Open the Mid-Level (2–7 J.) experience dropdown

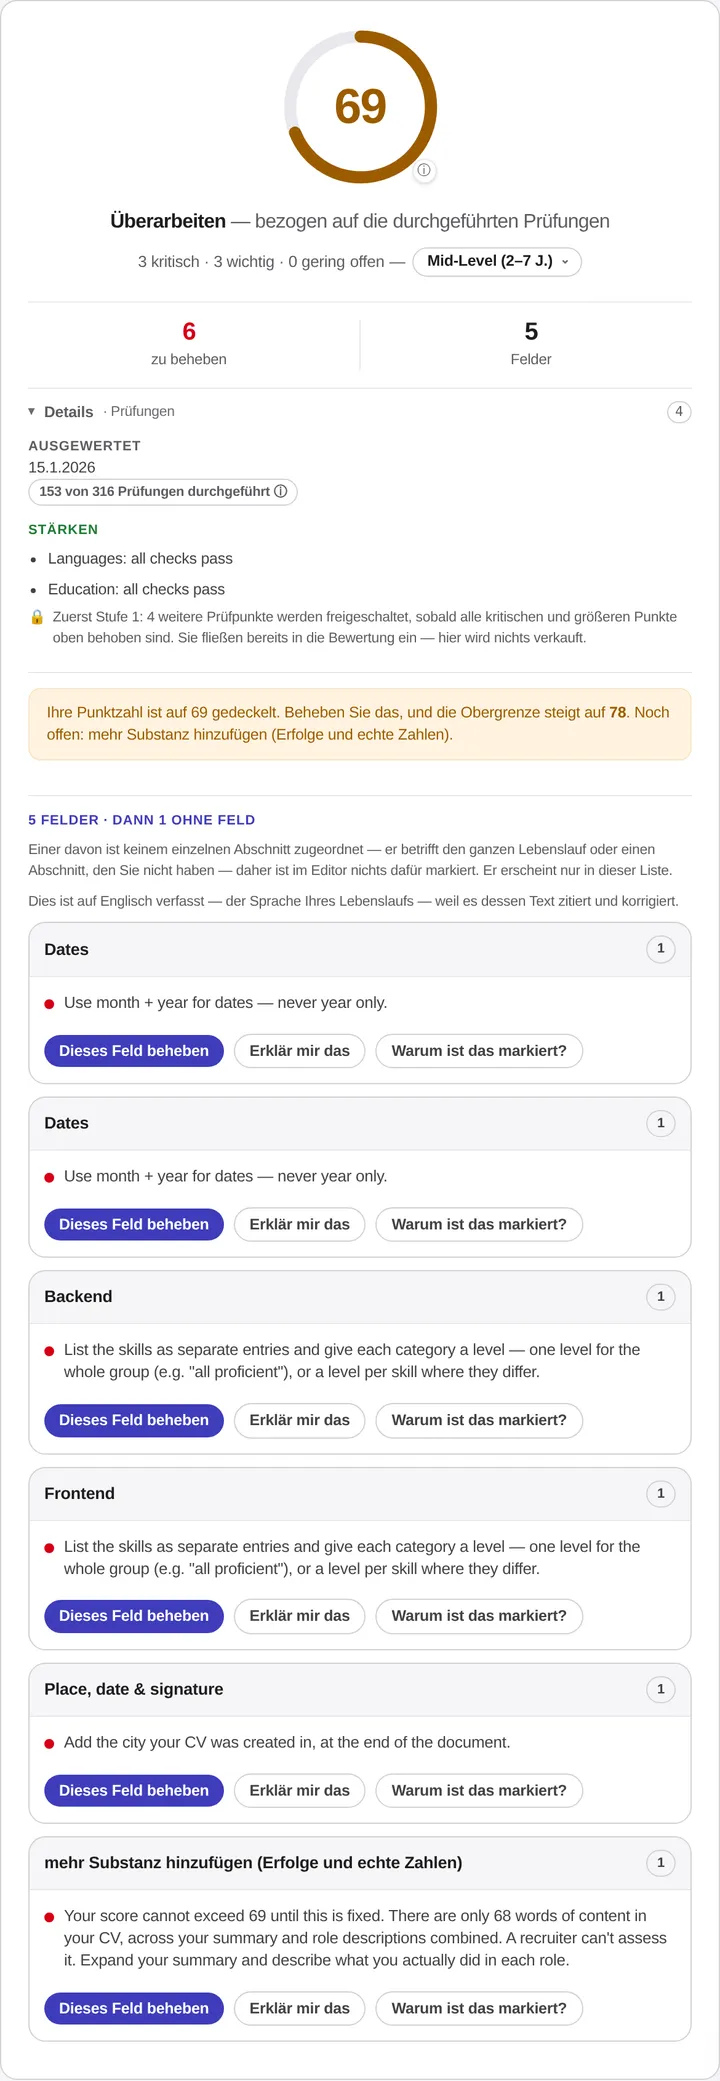tap(497, 261)
